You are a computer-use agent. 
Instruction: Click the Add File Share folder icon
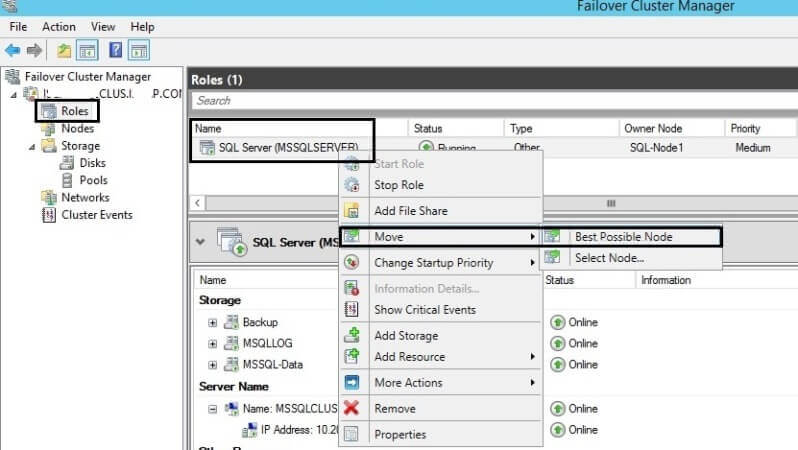pos(352,211)
